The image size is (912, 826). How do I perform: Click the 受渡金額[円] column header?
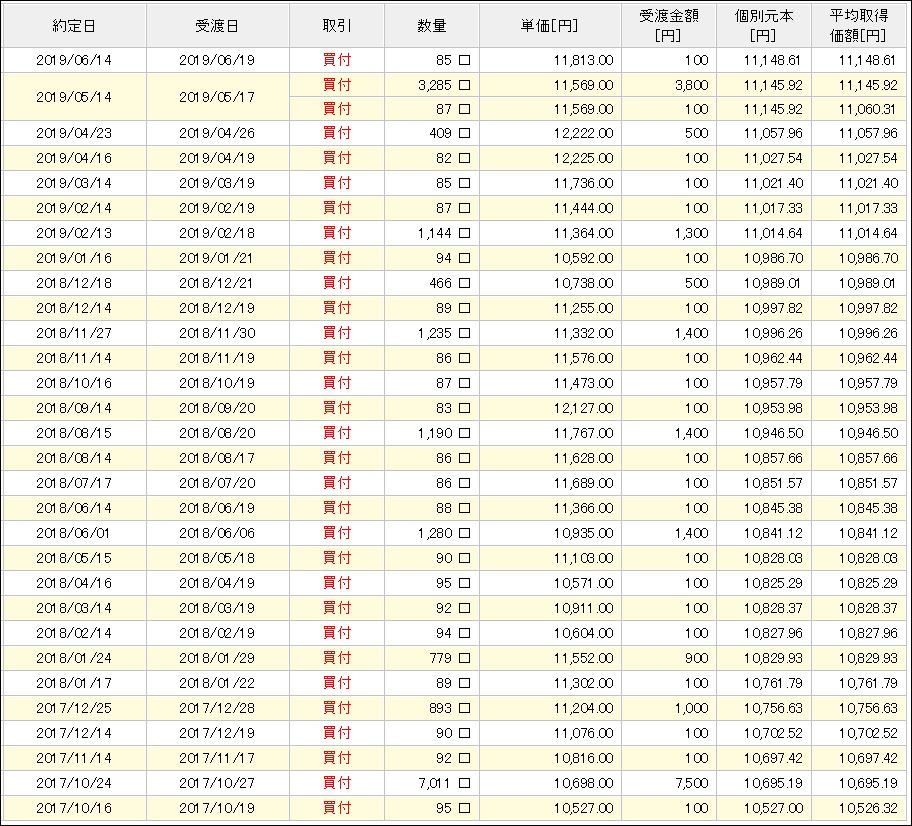(669, 26)
